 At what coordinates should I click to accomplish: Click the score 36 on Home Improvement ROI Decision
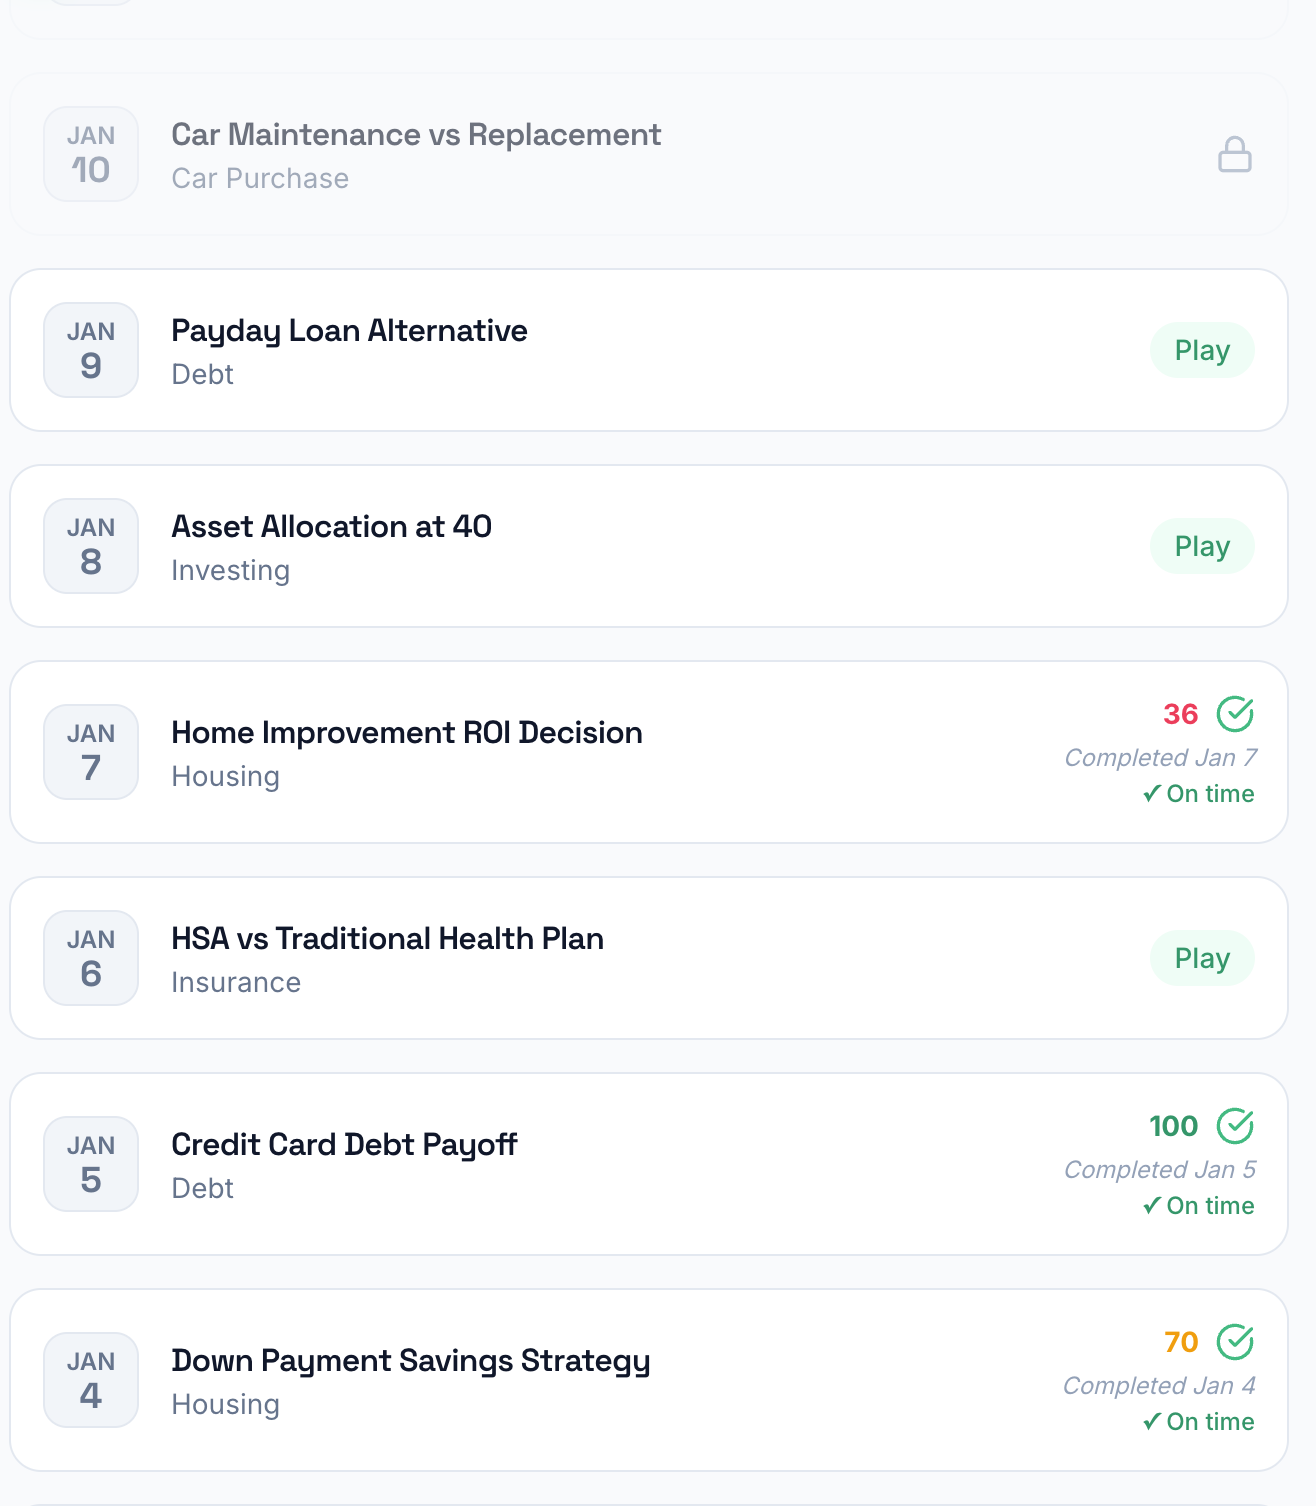tap(1180, 714)
